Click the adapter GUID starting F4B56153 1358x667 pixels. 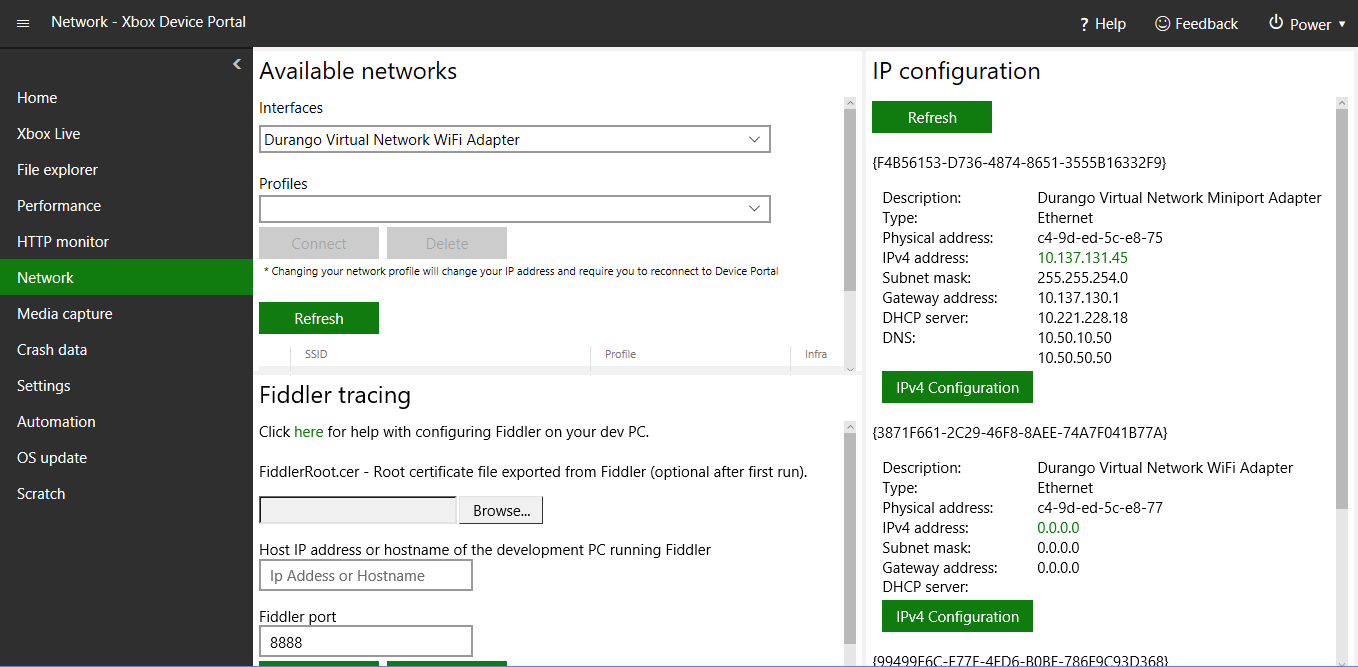click(x=1019, y=162)
